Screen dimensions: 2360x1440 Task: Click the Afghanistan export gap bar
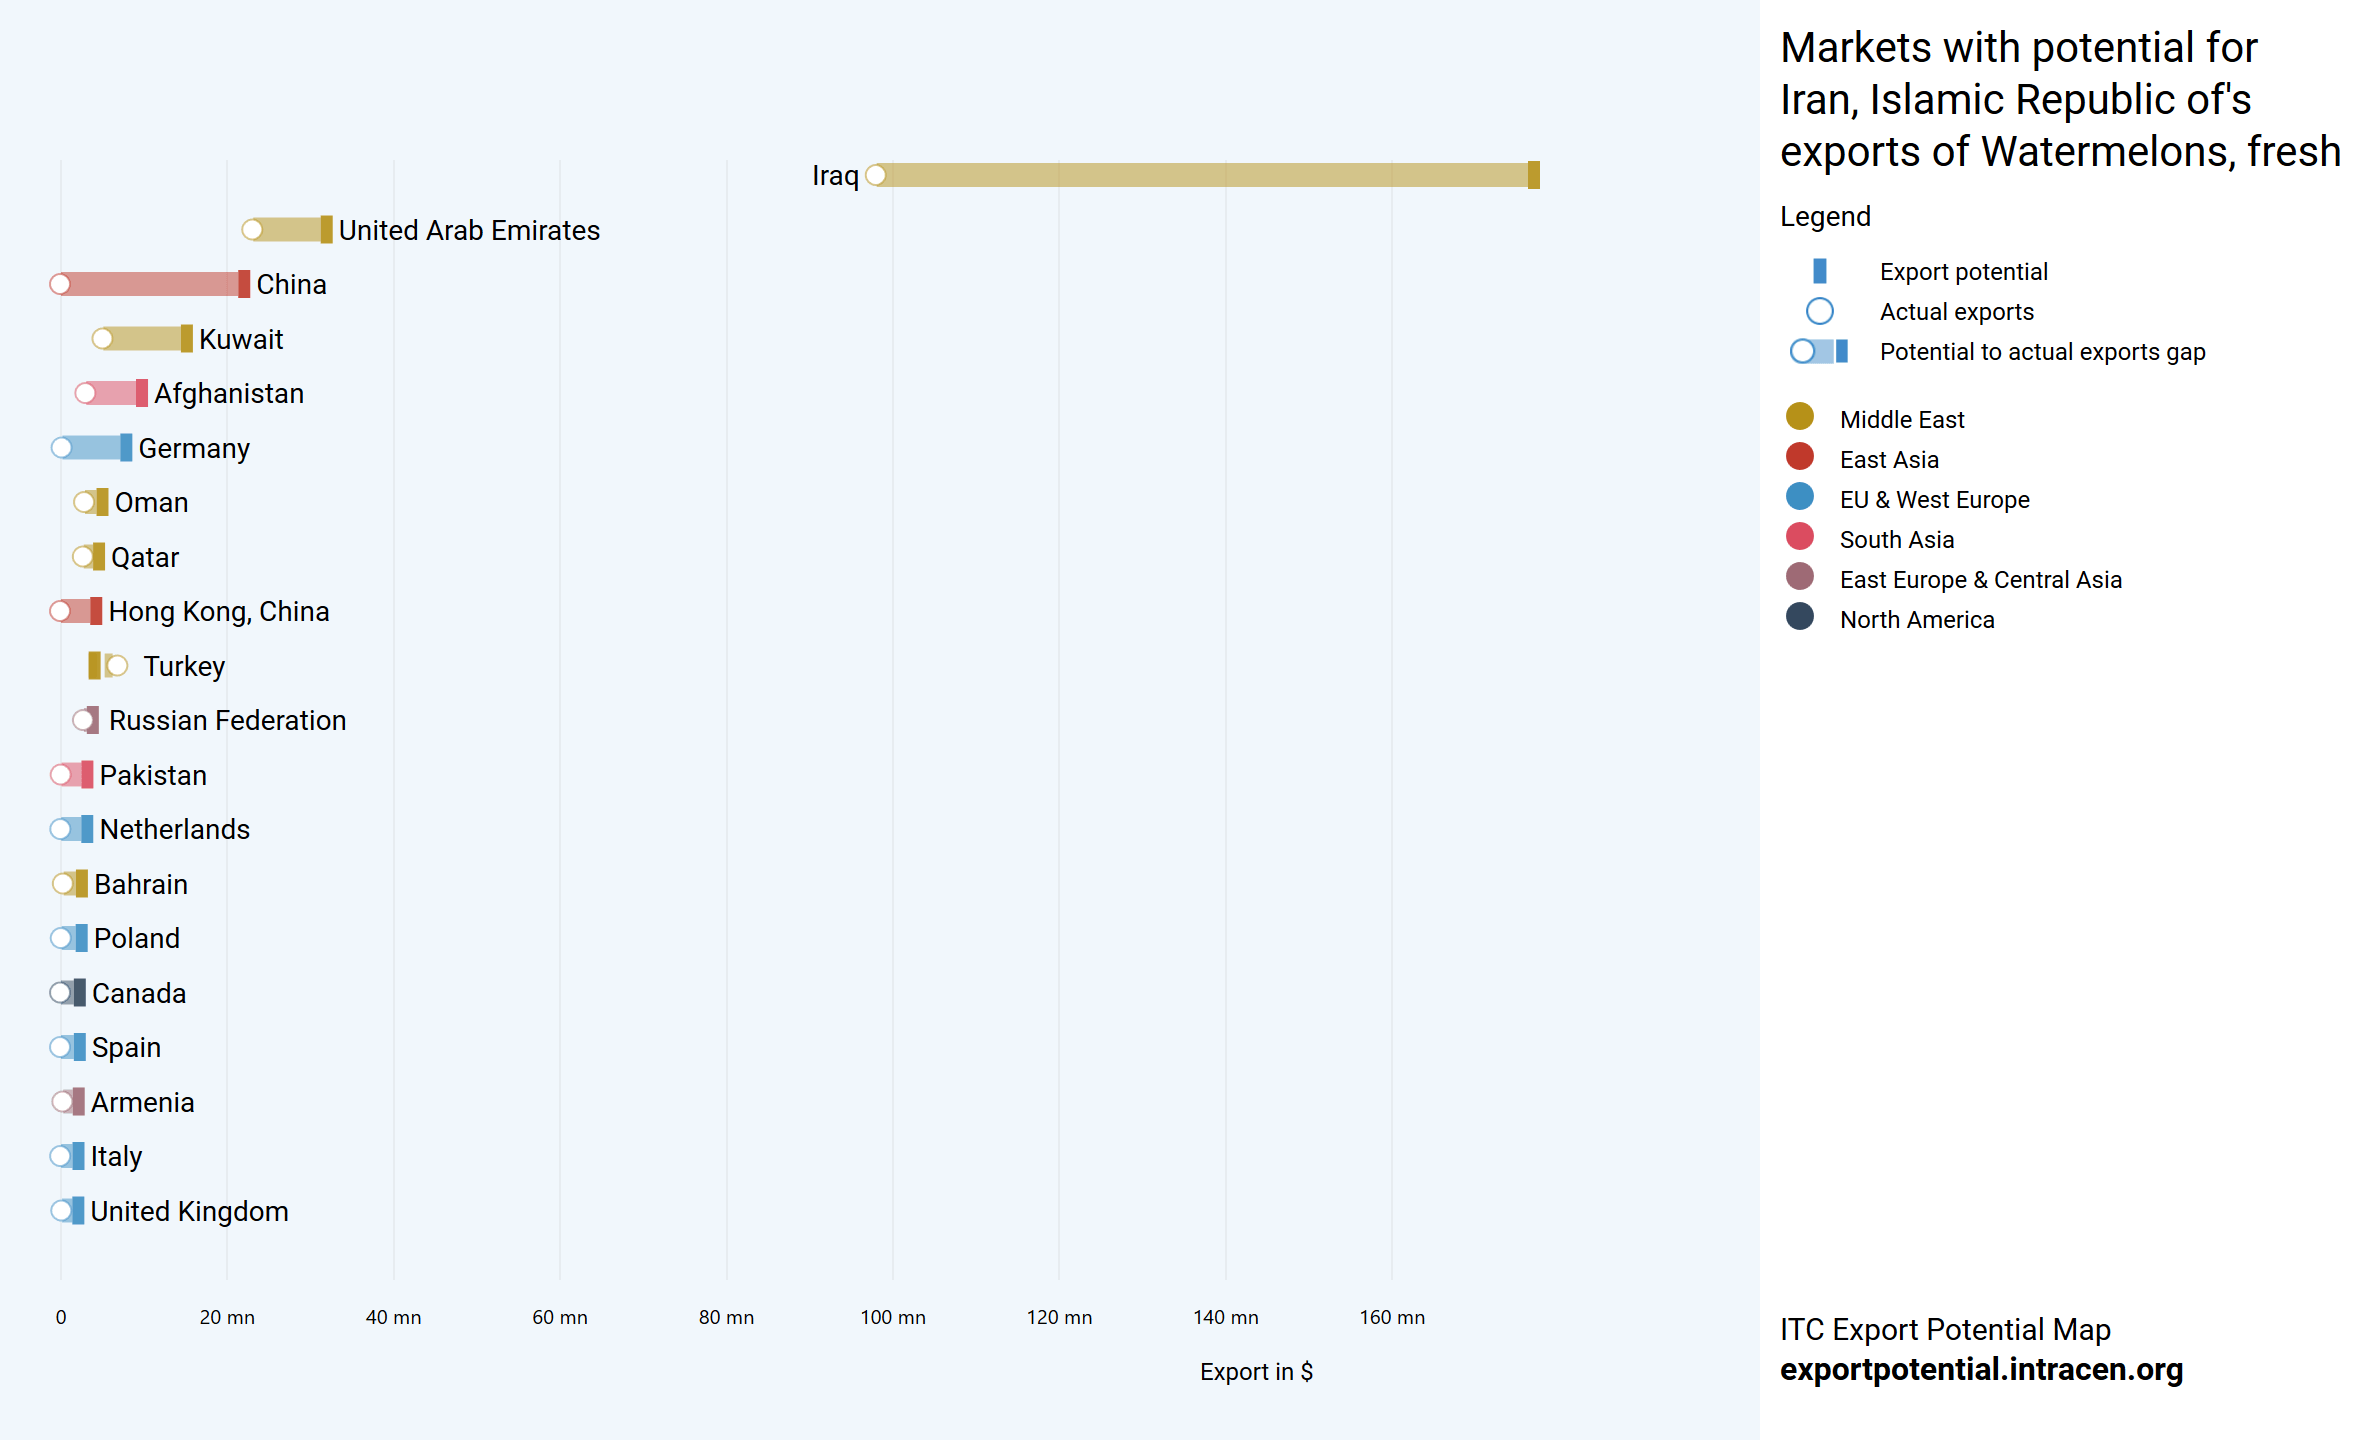click(115, 393)
